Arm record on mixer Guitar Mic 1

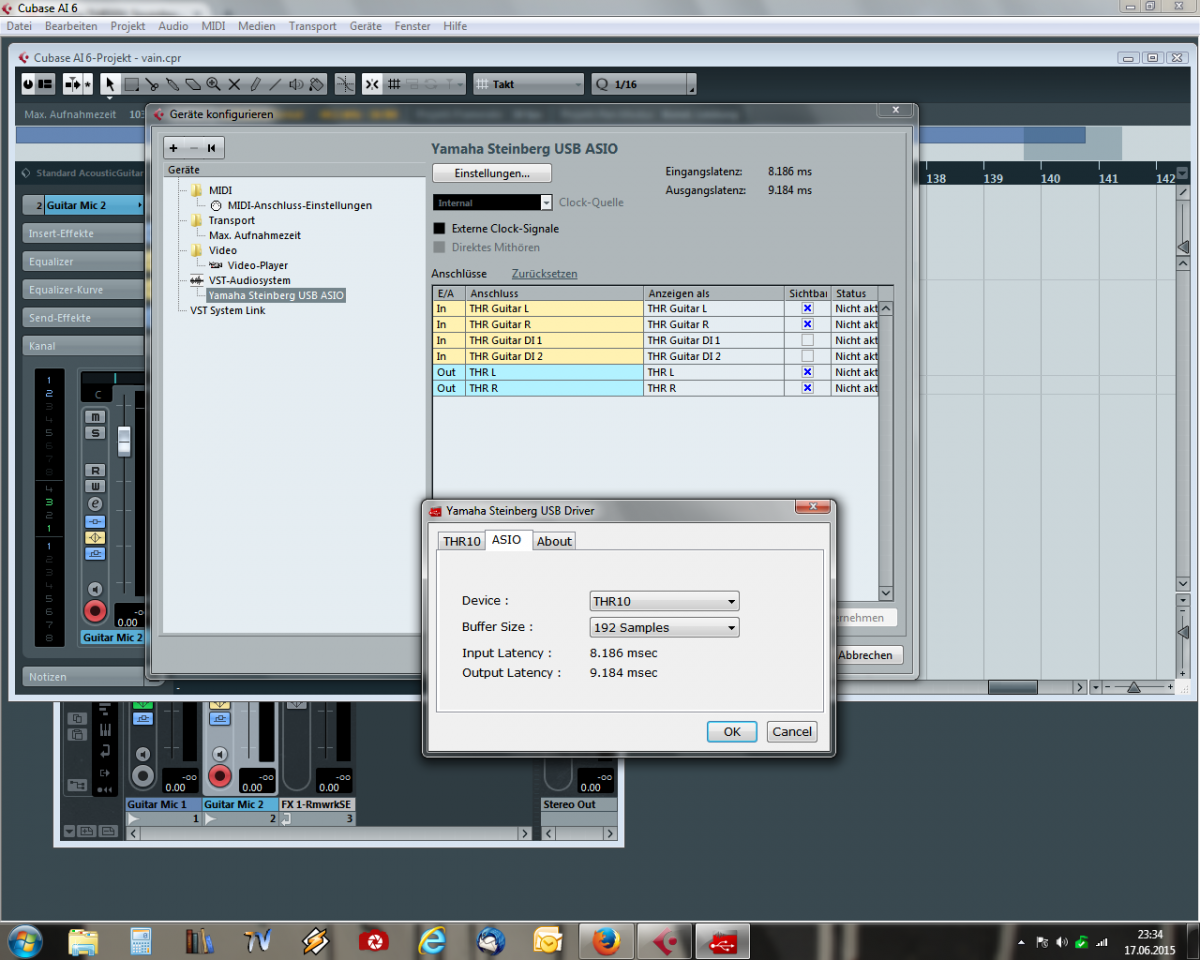click(143, 776)
